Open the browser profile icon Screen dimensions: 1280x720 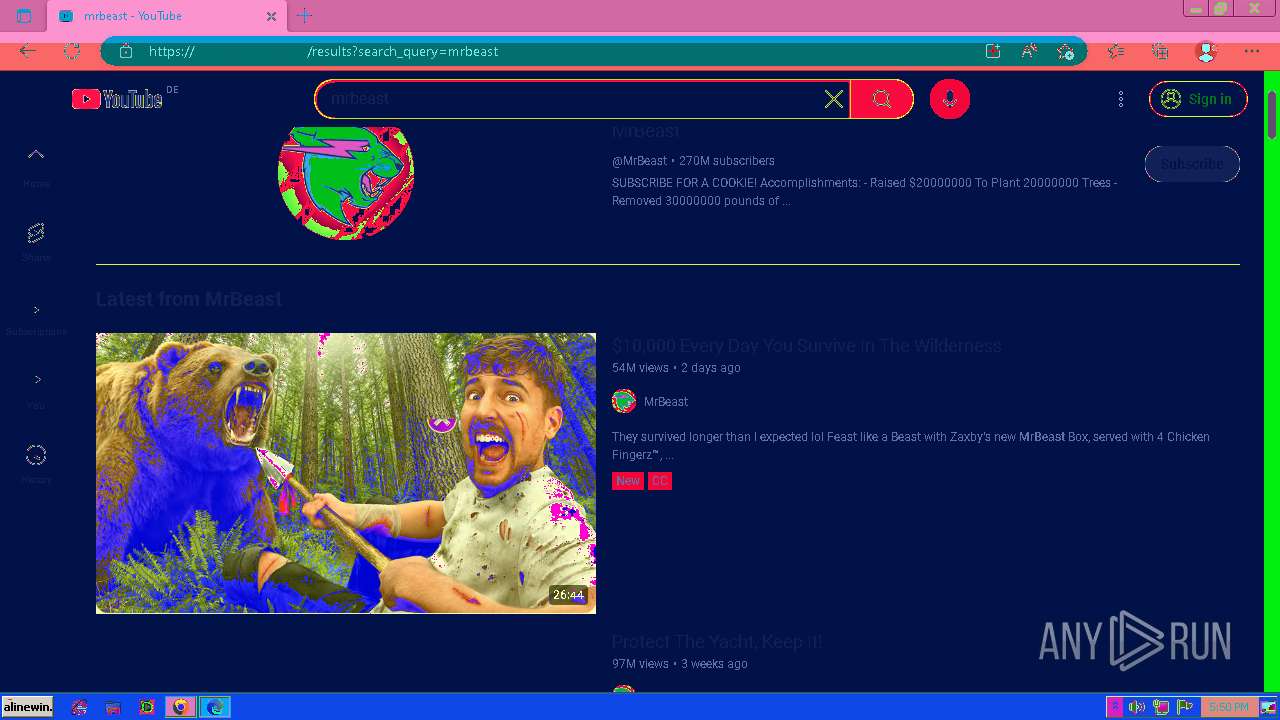click(1206, 51)
